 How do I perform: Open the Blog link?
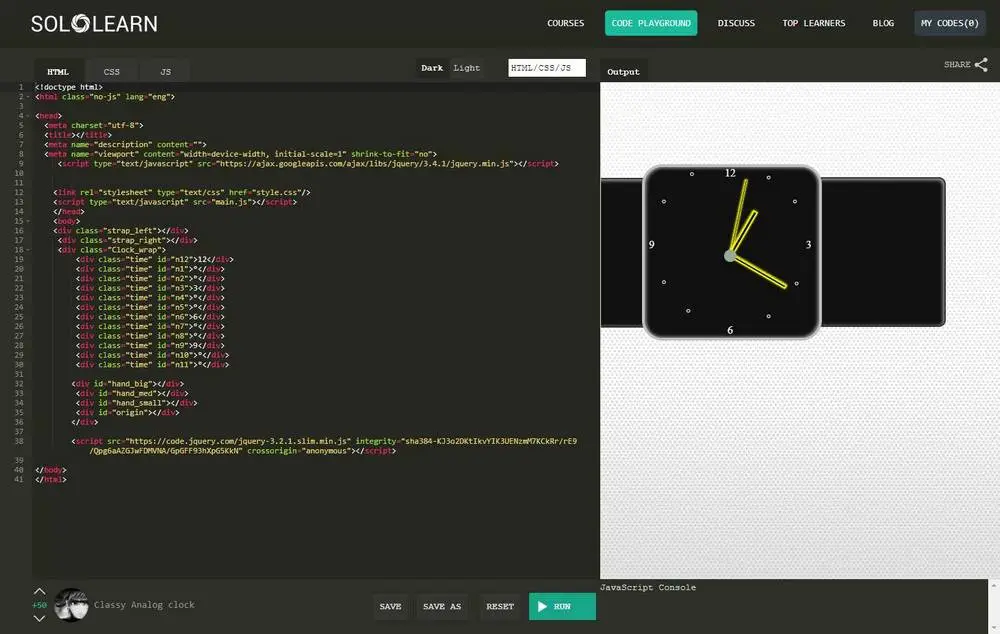[883, 23]
